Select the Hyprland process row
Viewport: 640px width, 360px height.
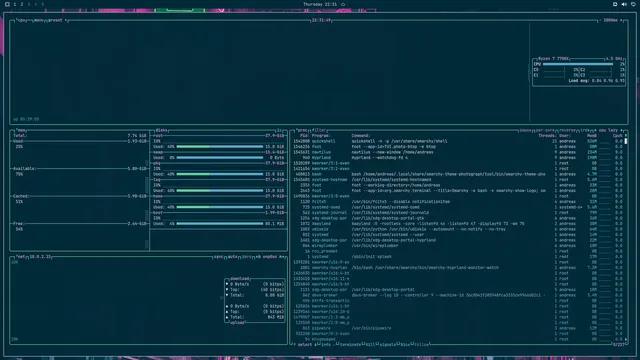458,158
